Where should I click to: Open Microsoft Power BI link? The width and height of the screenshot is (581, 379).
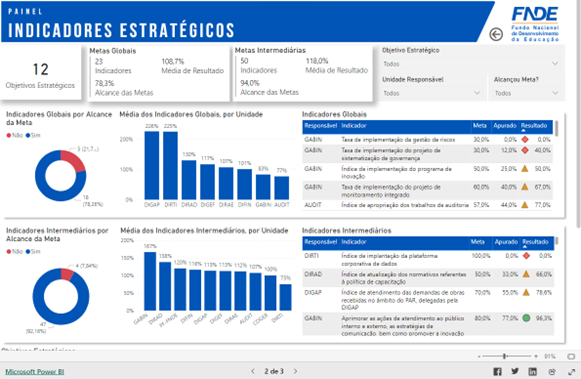(x=34, y=372)
